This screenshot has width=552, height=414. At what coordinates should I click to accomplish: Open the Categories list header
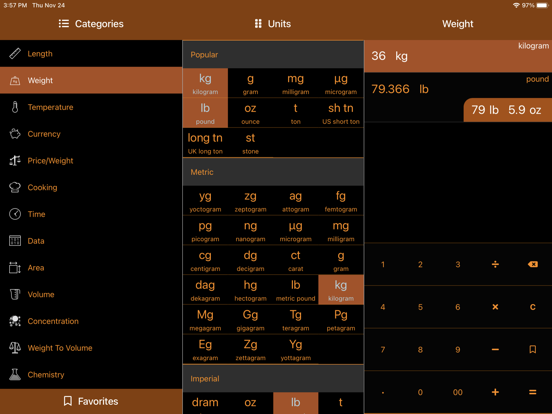(91, 24)
